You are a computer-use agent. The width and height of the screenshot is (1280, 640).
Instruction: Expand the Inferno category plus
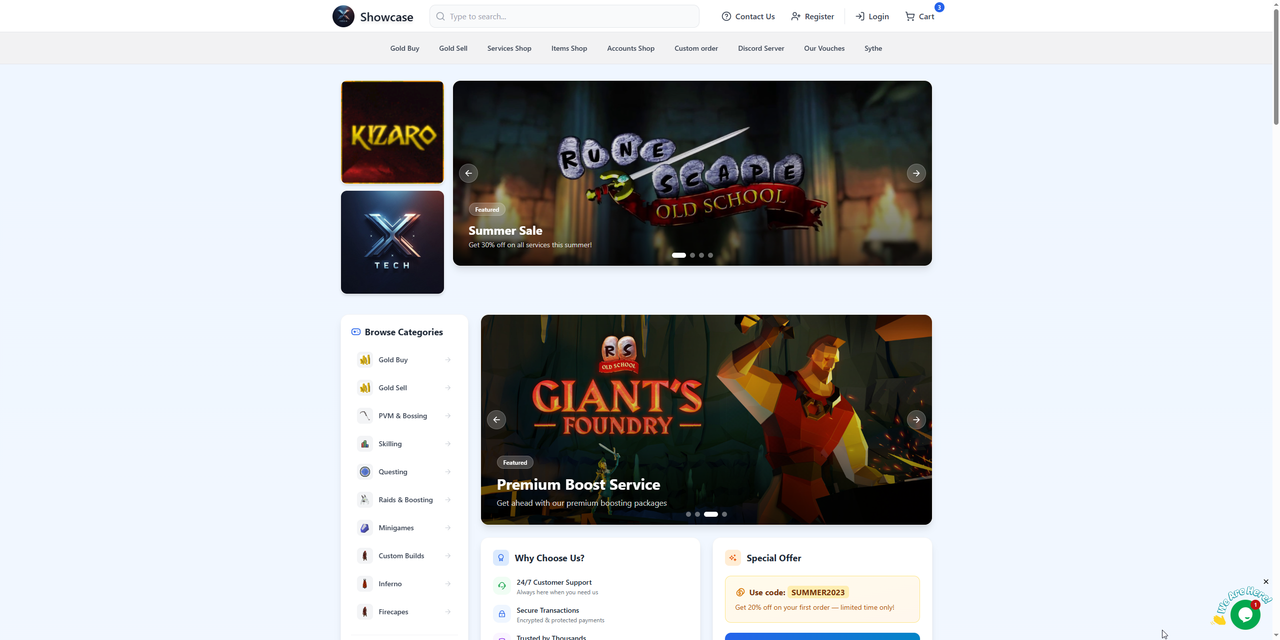click(x=449, y=584)
